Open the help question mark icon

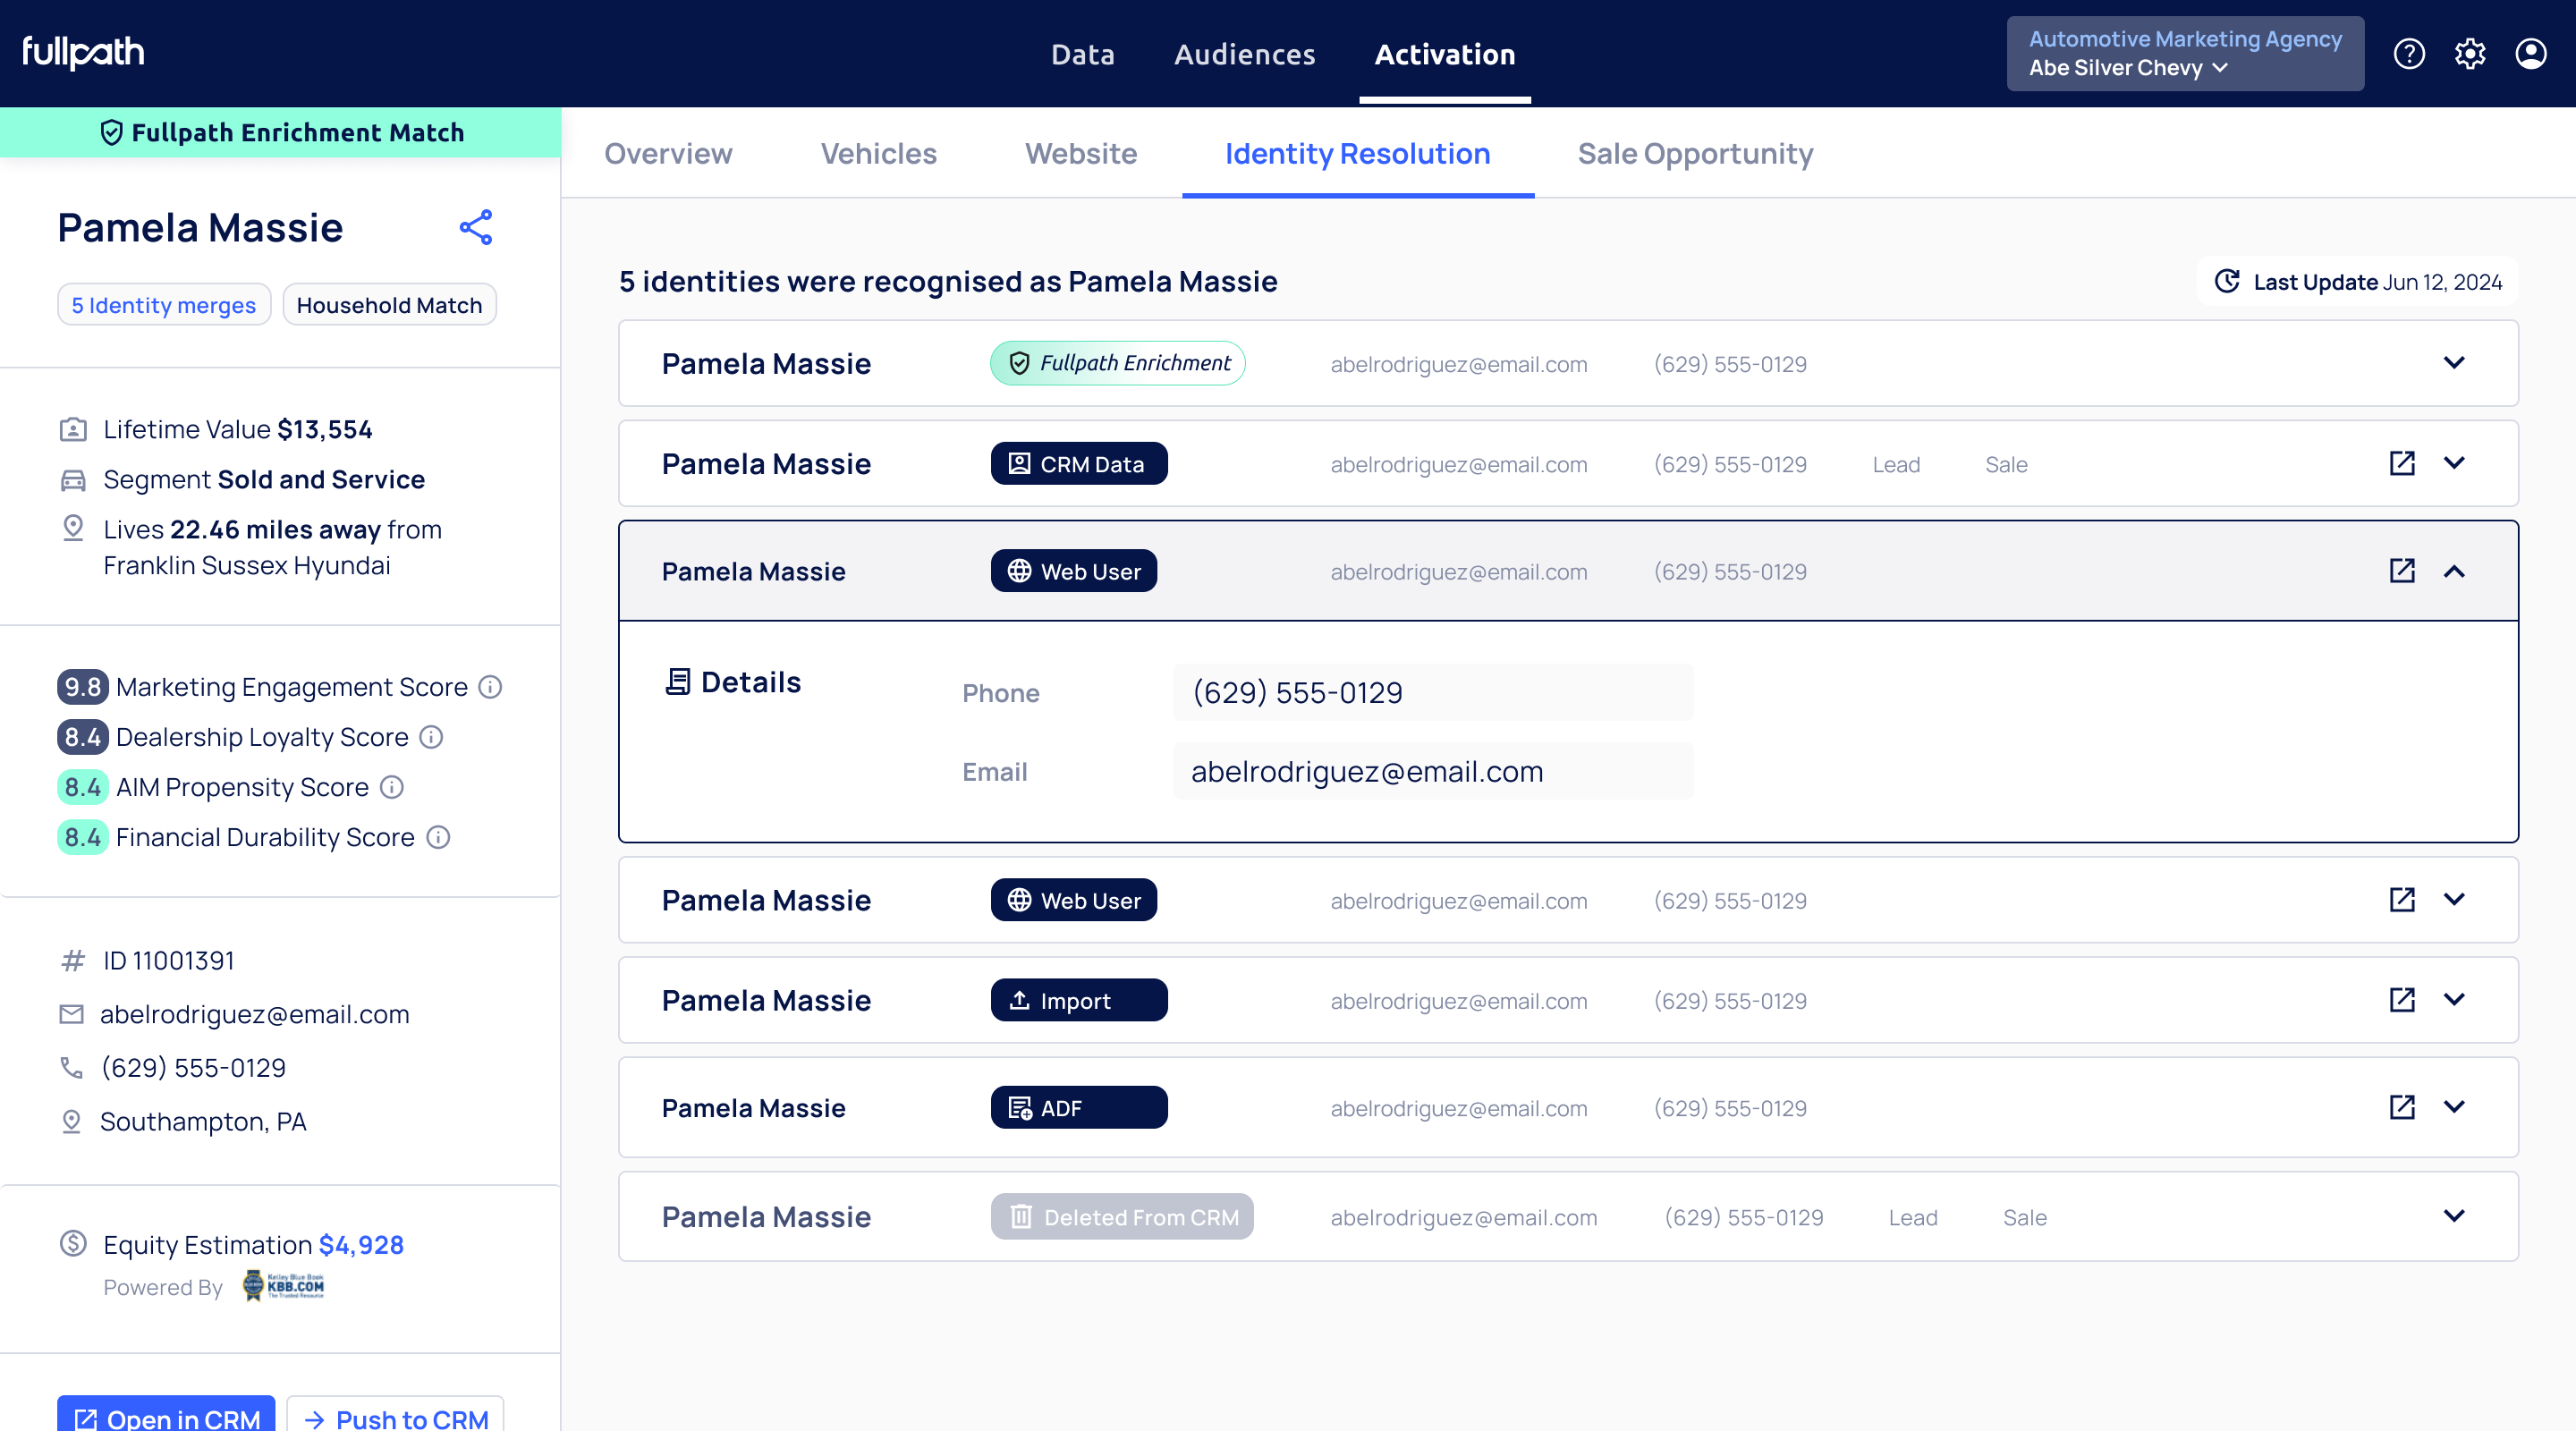click(2408, 54)
